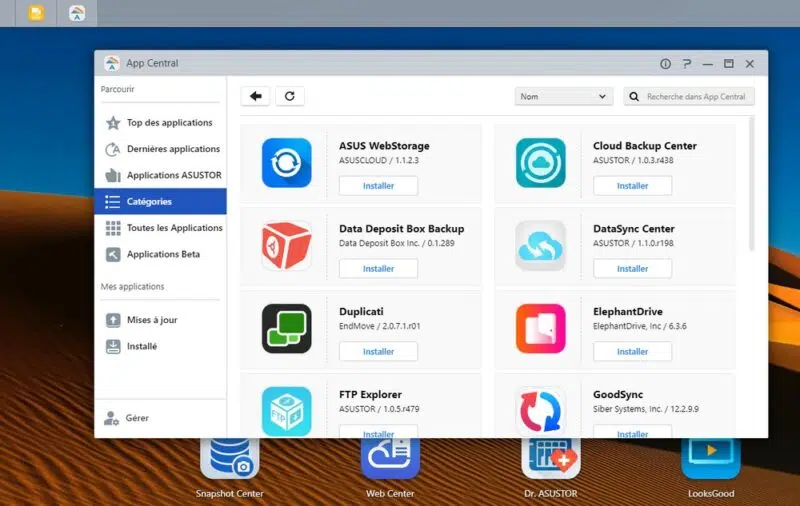This screenshot has width=800, height=506.
Task: Install Data Deposit Box Backup
Action: tap(379, 269)
